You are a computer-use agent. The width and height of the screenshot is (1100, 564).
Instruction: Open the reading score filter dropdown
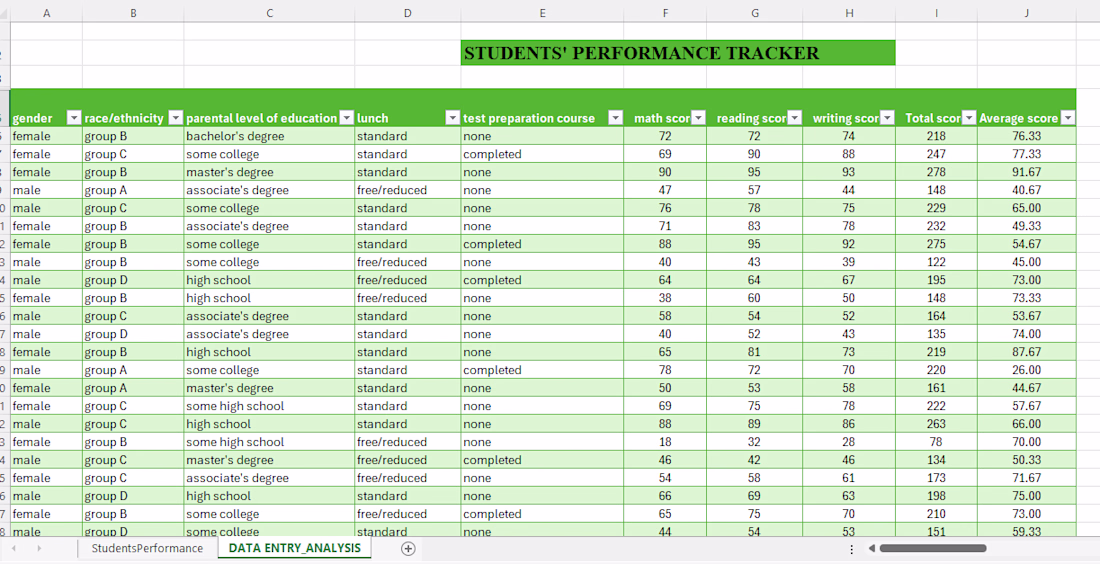tap(794, 118)
